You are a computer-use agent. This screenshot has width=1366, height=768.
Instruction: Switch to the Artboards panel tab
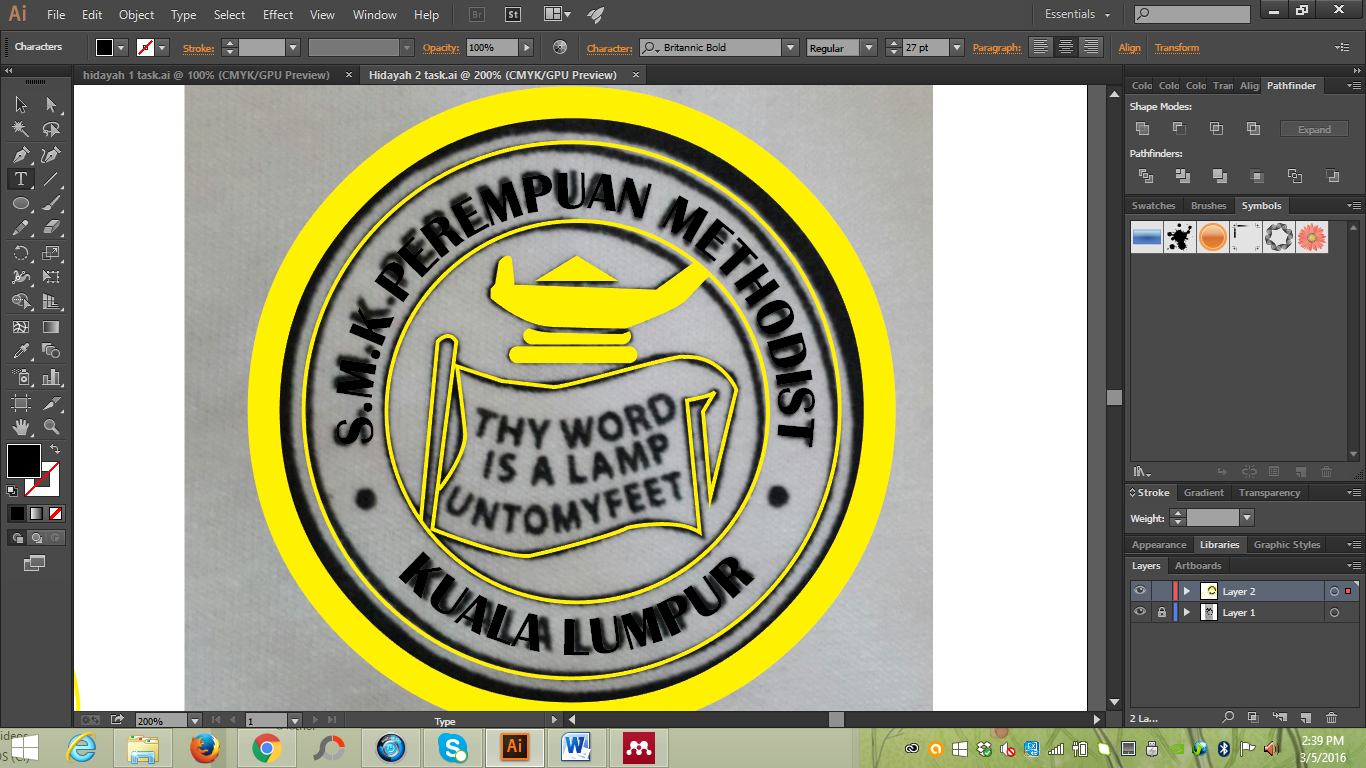pos(1197,566)
